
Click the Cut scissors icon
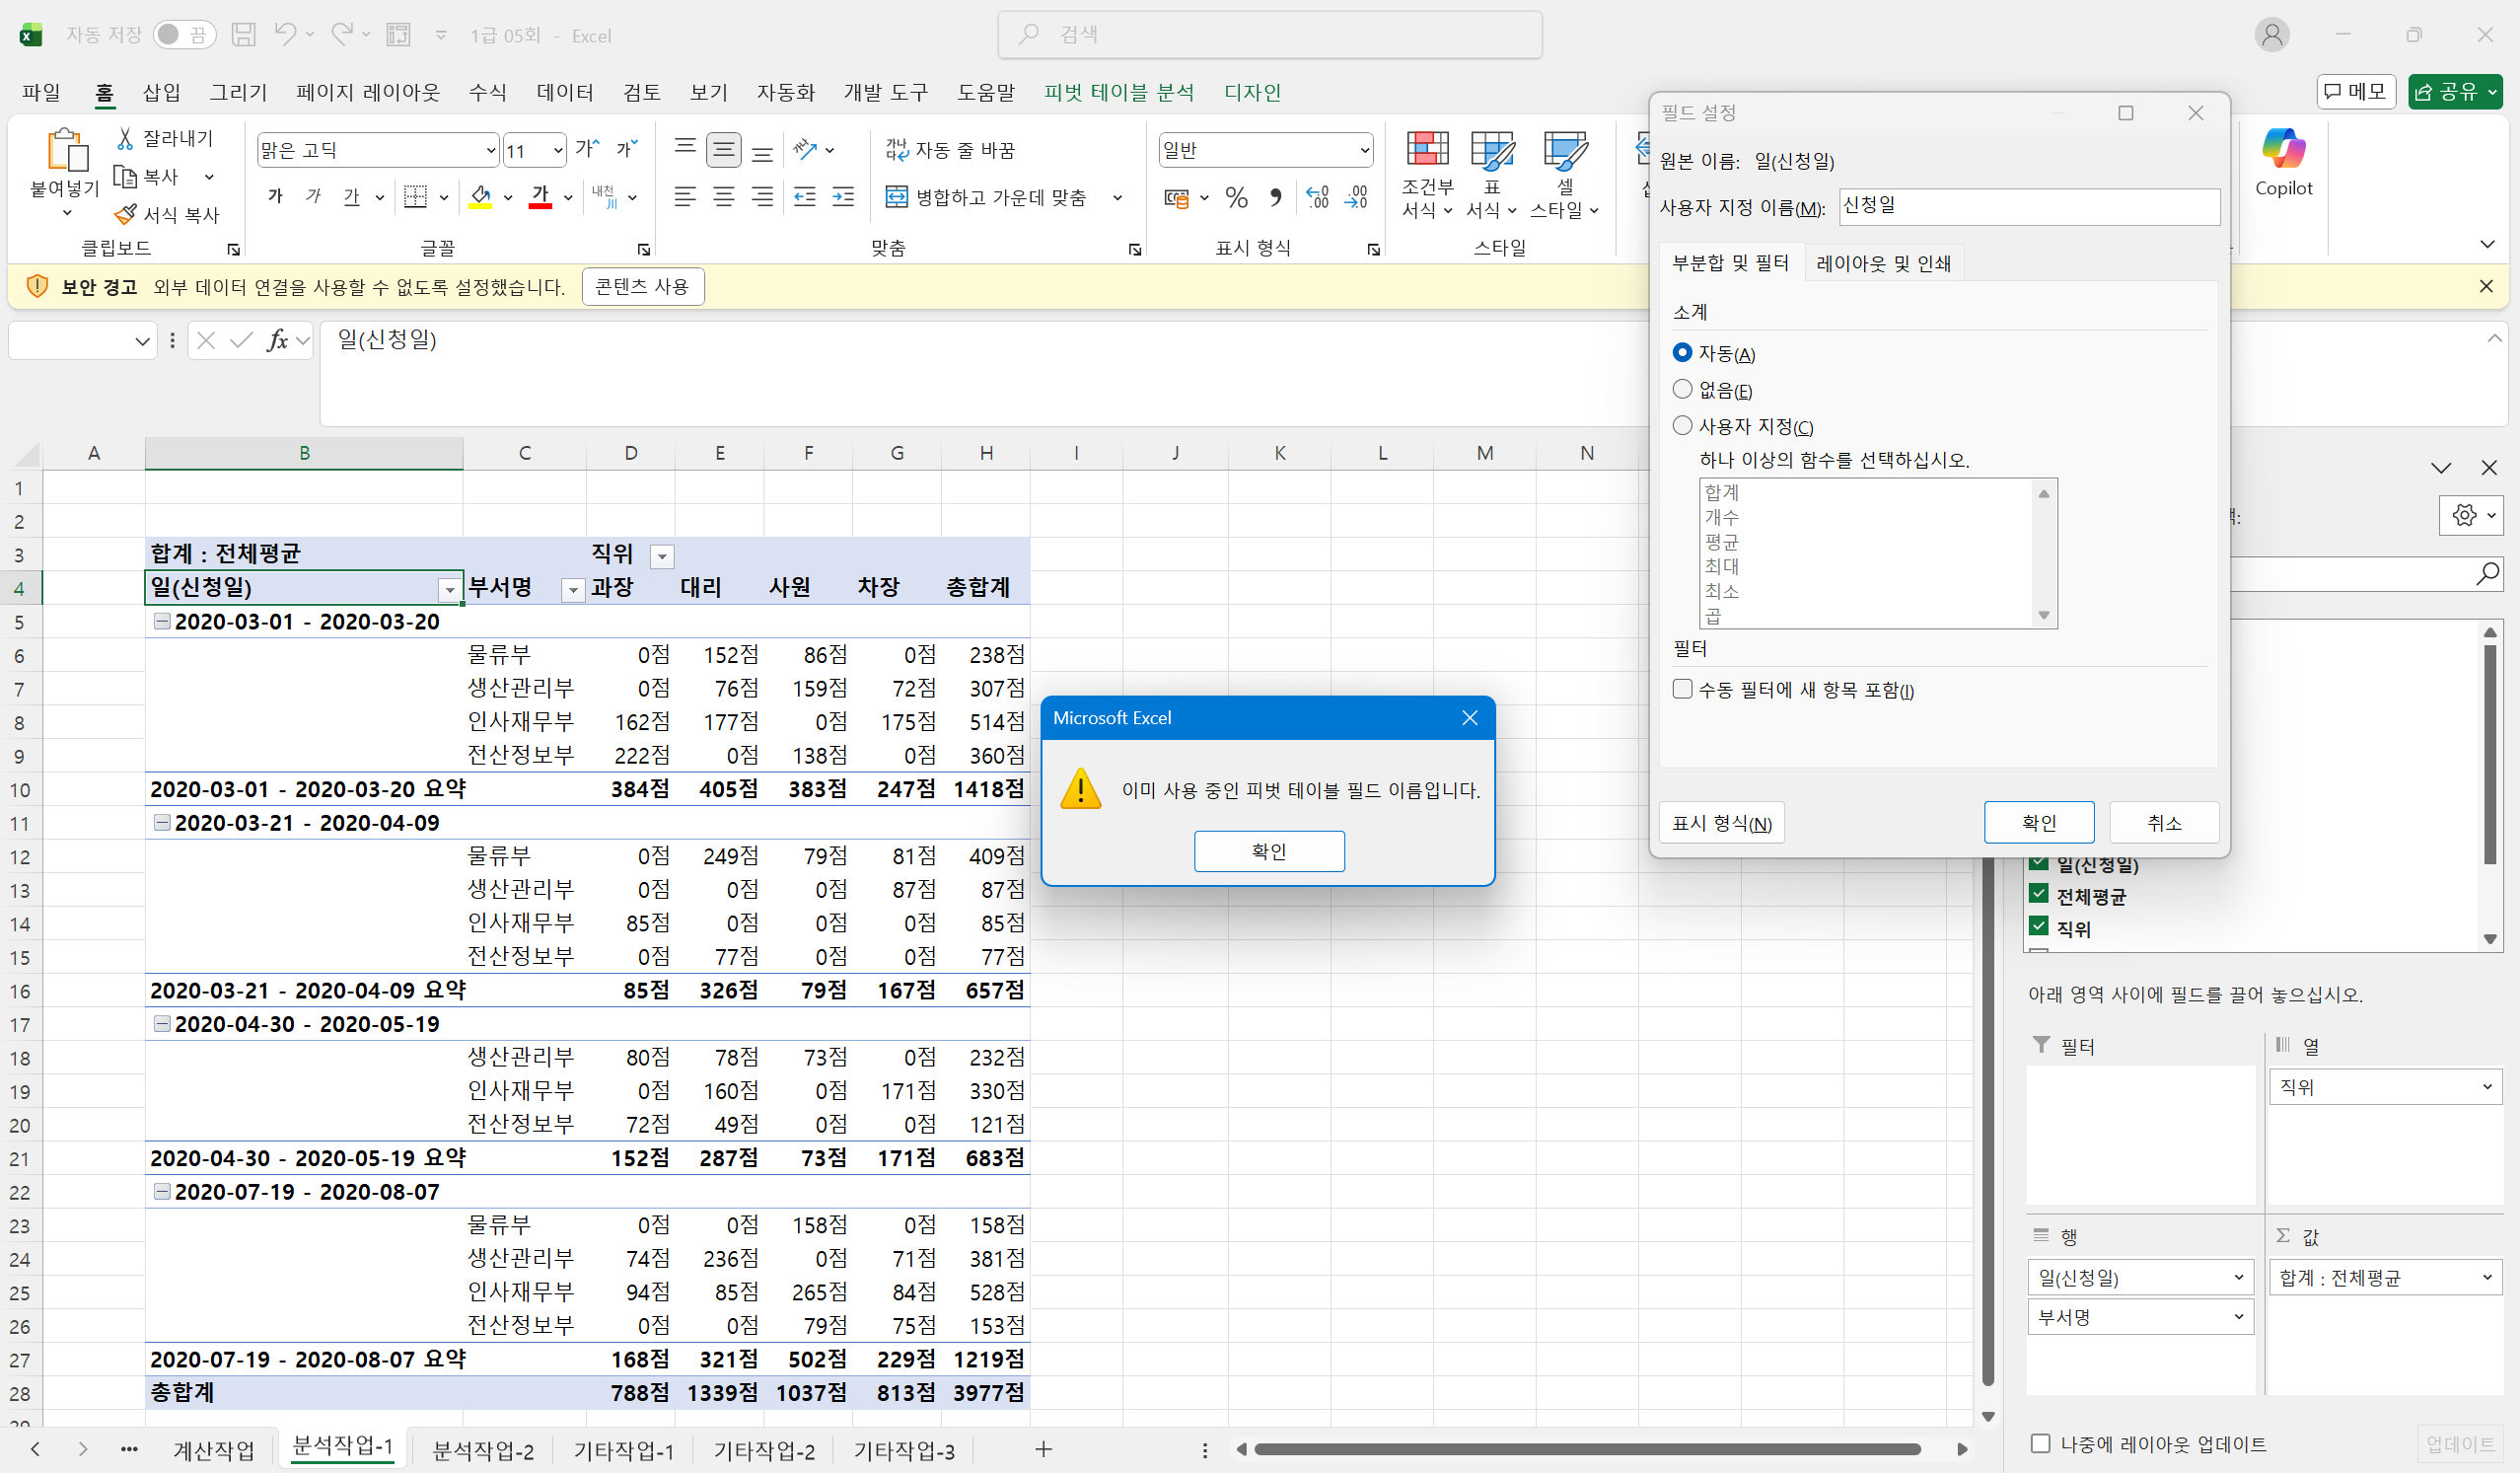click(125, 138)
